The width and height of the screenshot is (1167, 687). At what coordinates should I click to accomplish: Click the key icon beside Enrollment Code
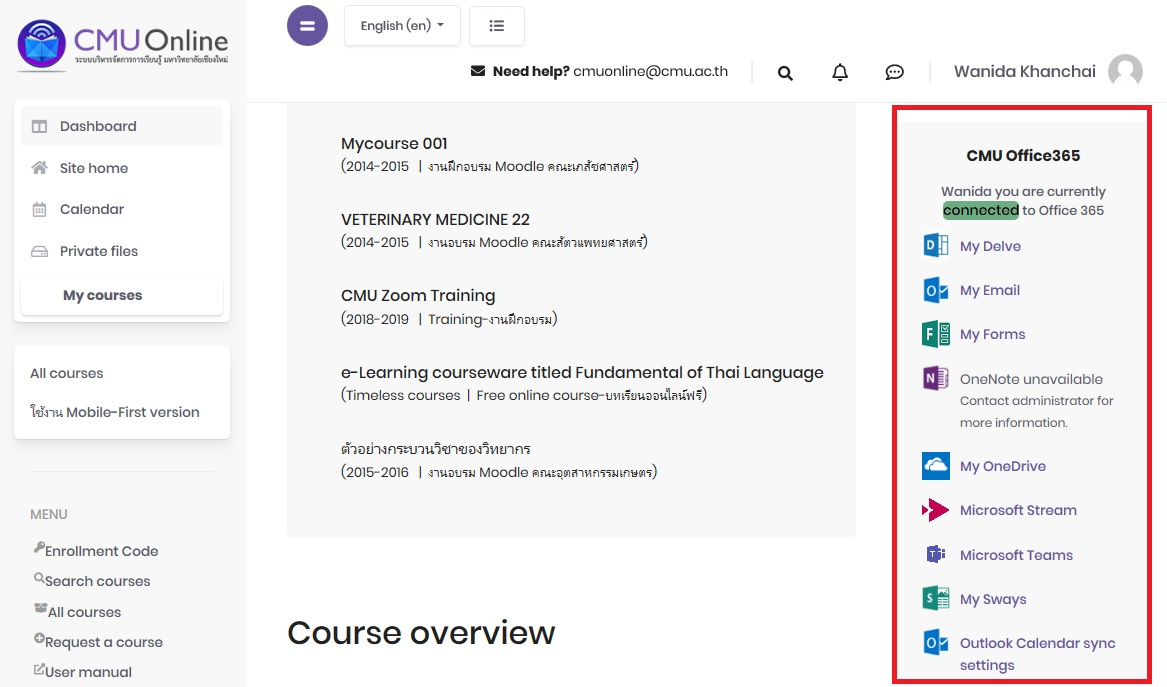39,548
